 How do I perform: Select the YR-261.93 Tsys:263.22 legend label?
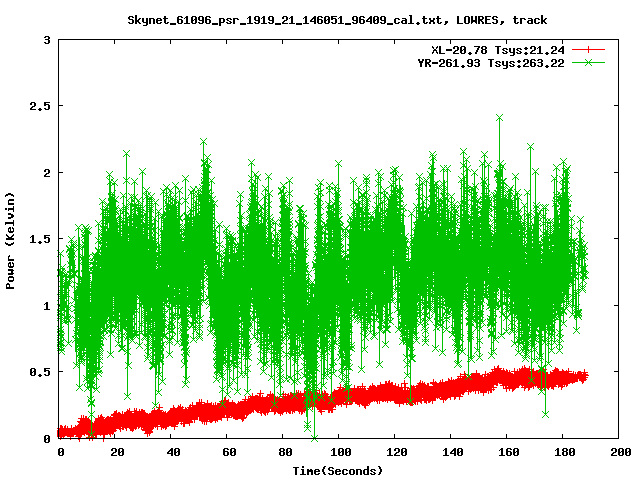[491, 63]
